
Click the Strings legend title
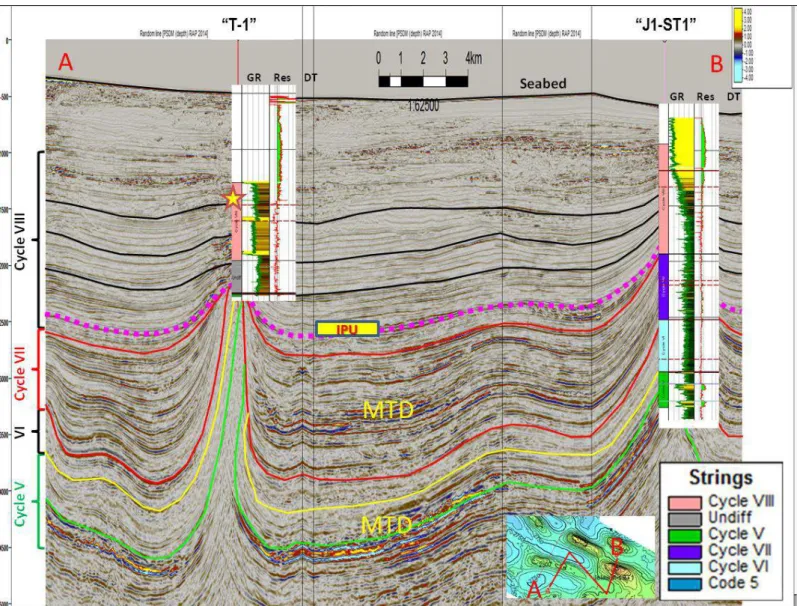pos(721,477)
